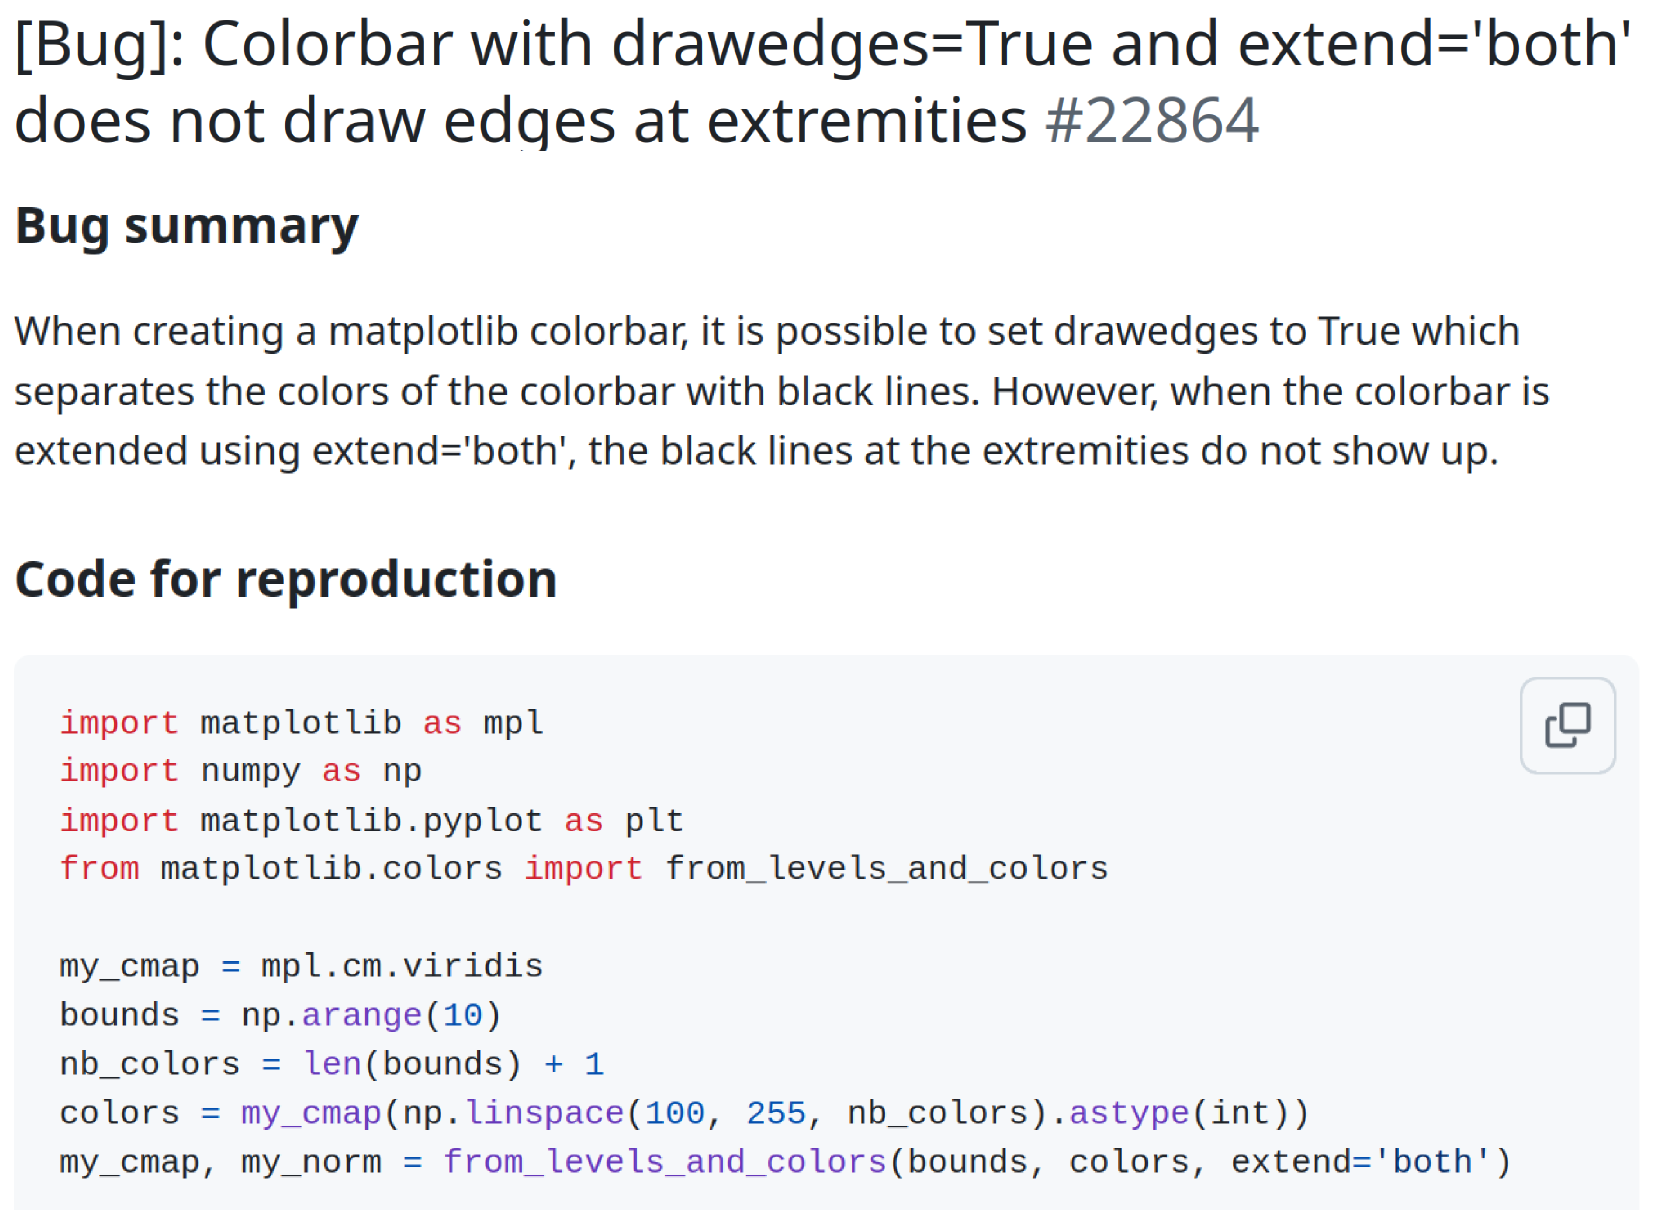The height and width of the screenshot is (1210, 1660).
Task: Click the 'len' function call in code
Action: (332, 1064)
